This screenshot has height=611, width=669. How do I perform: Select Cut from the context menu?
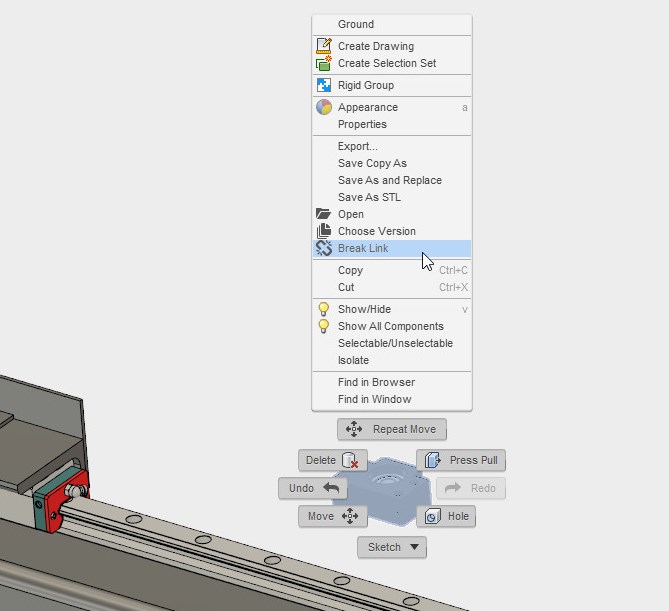coord(392,288)
